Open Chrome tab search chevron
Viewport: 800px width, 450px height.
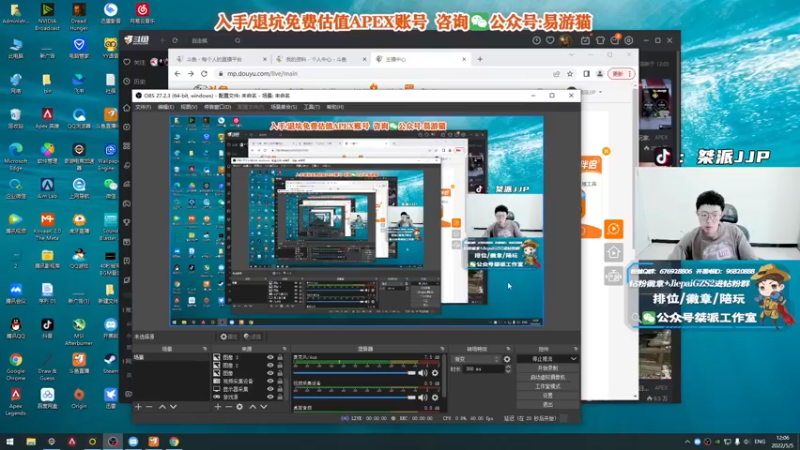click(571, 55)
